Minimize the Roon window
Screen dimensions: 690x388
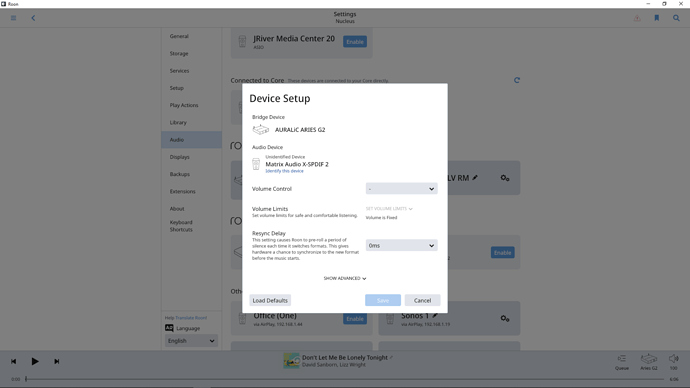coord(648,4)
